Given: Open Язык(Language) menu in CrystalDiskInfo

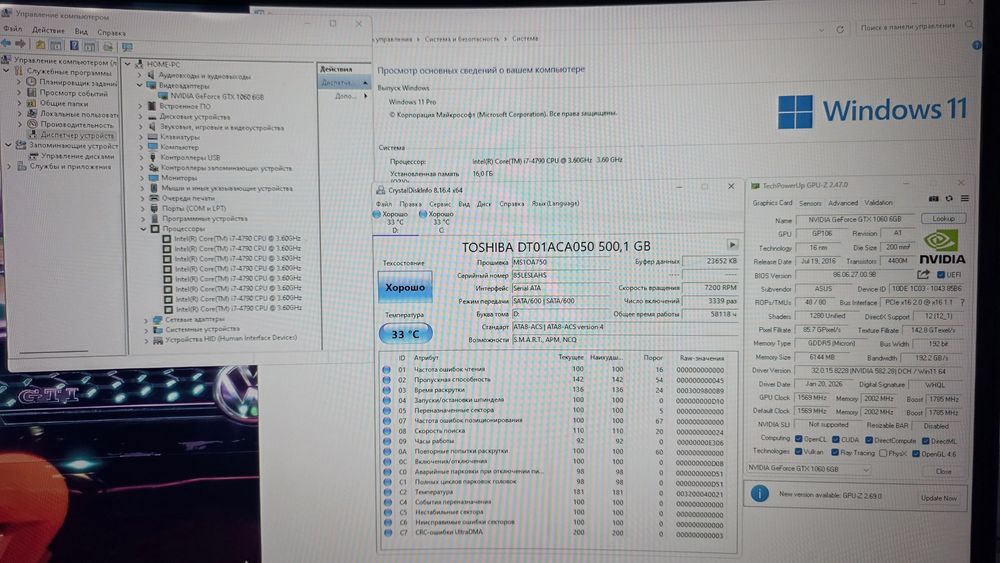Looking at the screenshot, I should click(x=555, y=203).
